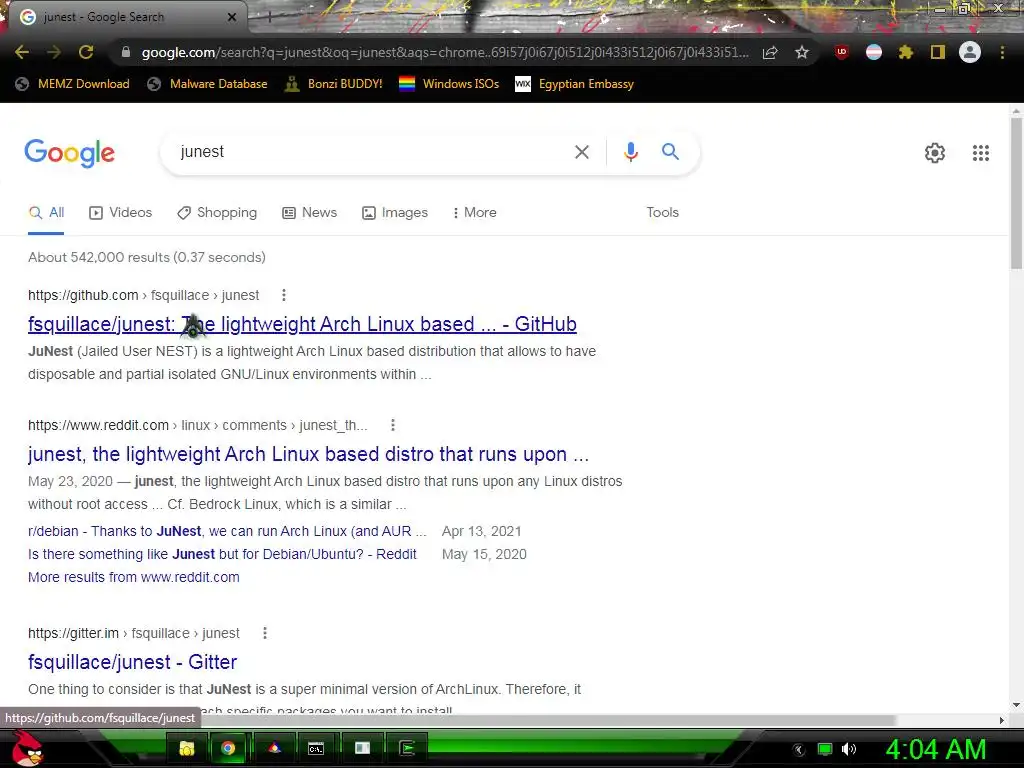This screenshot has height=768, width=1024.
Task: Submit search with the magnifier icon
Action: coord(671,152)
